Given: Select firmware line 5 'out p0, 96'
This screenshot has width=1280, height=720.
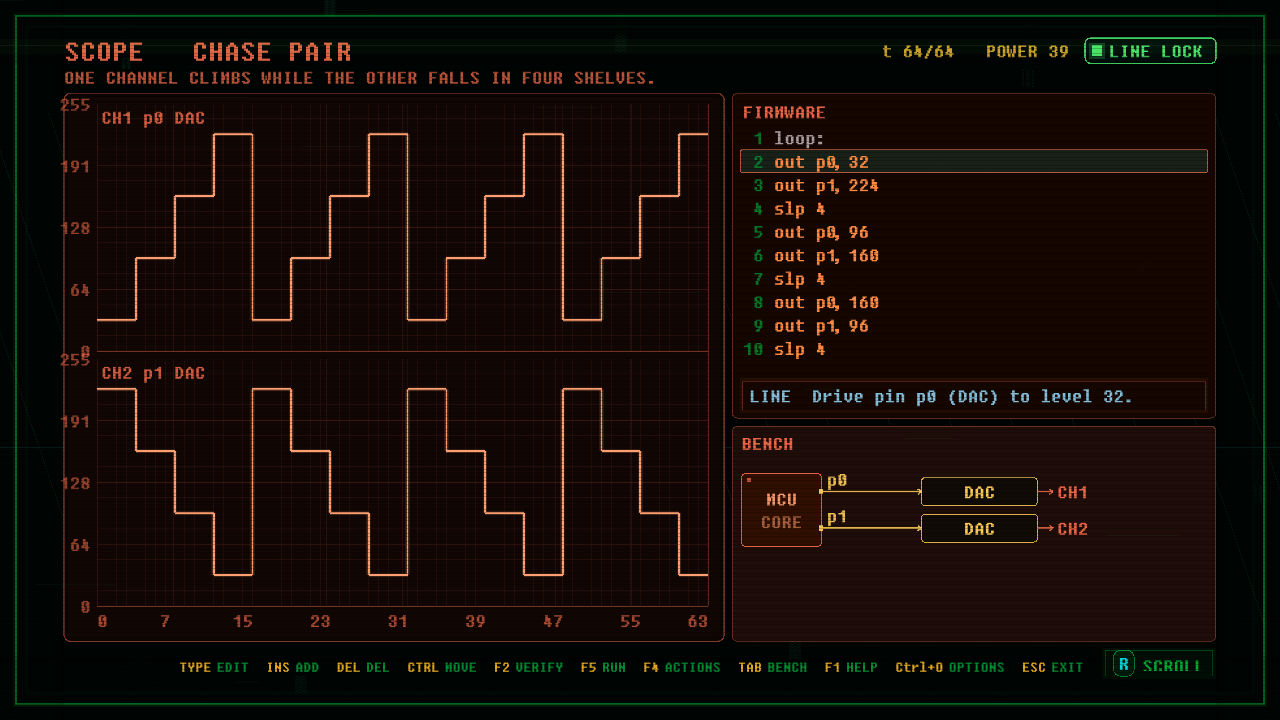Looking at the screenshot, I should [x=974, y=232].
